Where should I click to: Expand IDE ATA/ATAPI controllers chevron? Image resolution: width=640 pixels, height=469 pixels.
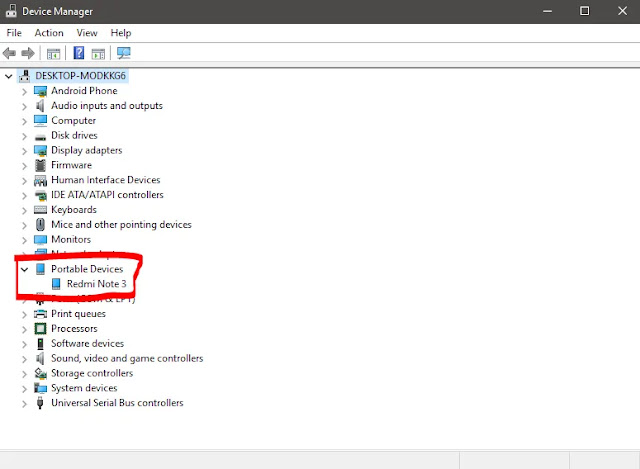click(x=24, y=196)
